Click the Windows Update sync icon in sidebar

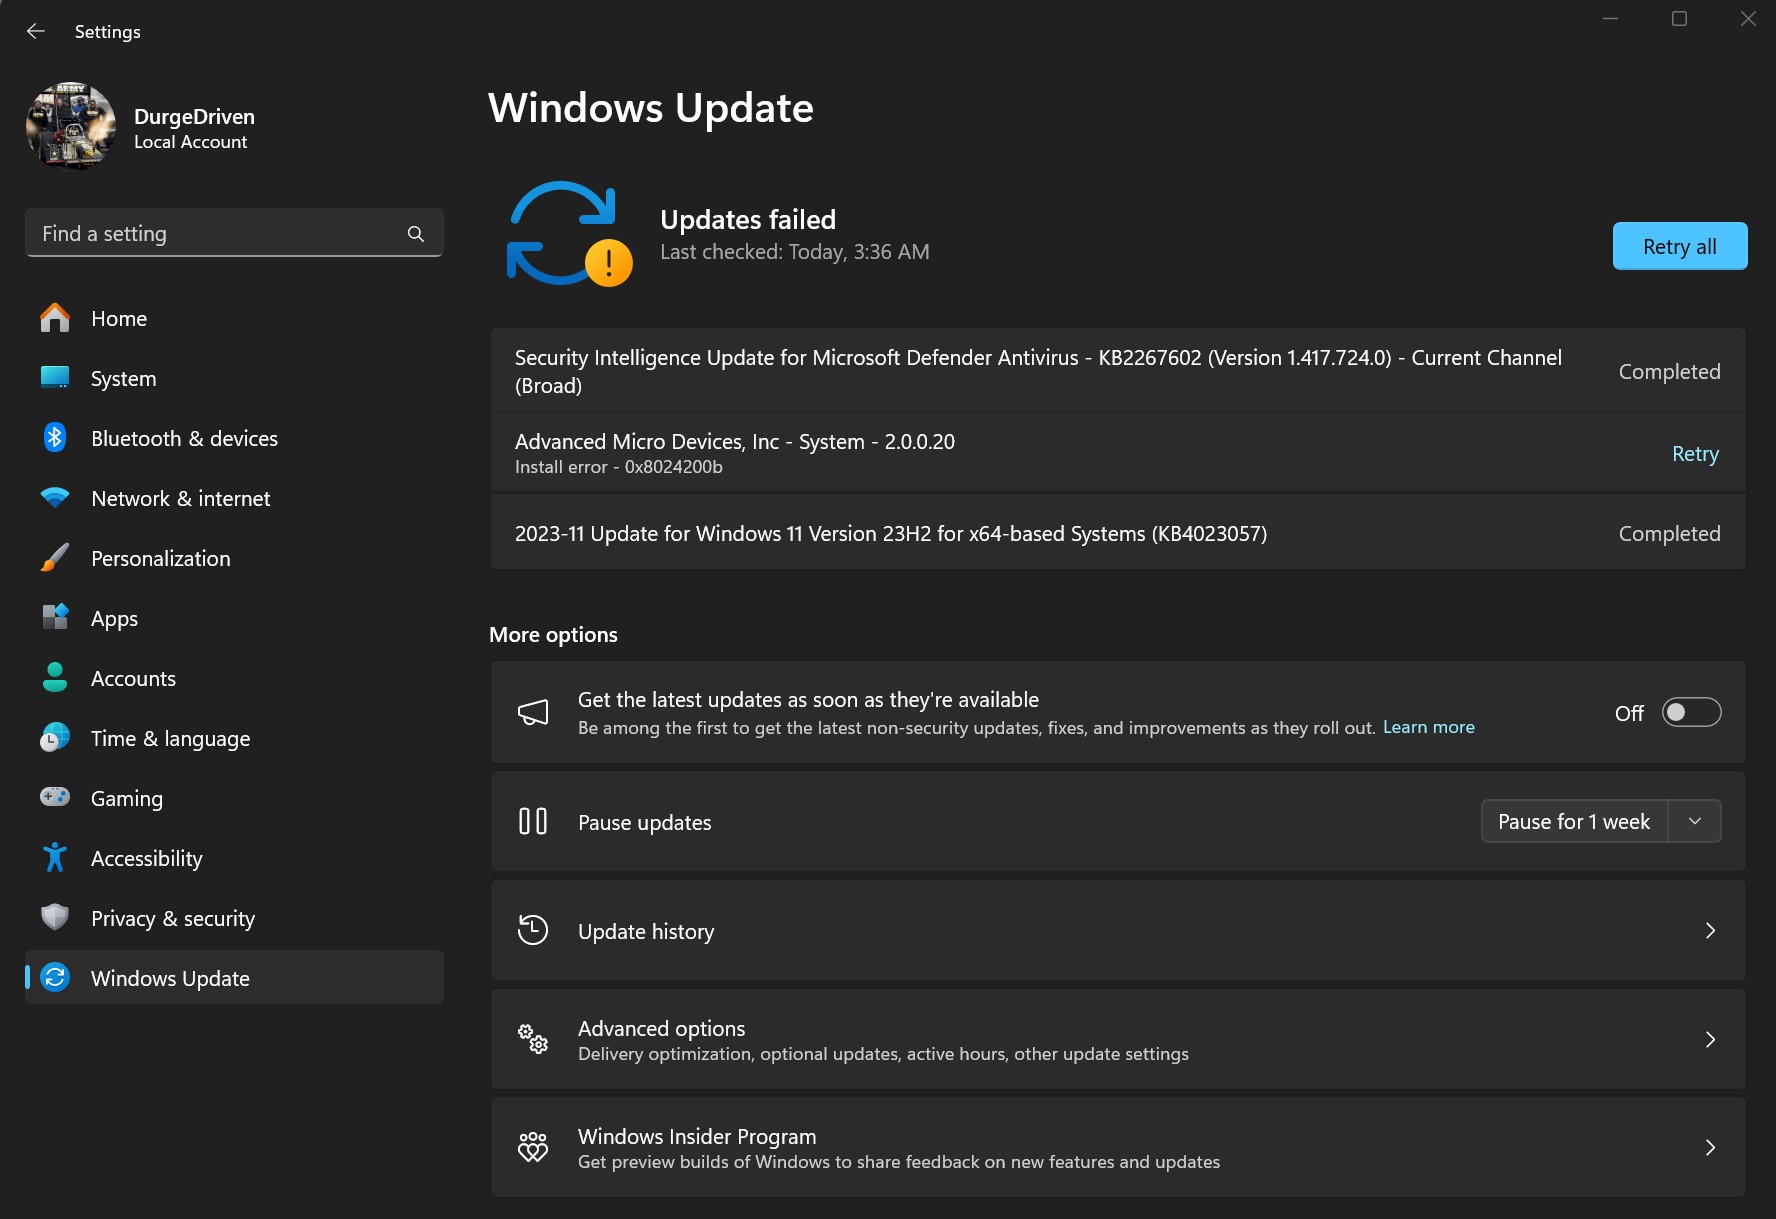point(55,978)
